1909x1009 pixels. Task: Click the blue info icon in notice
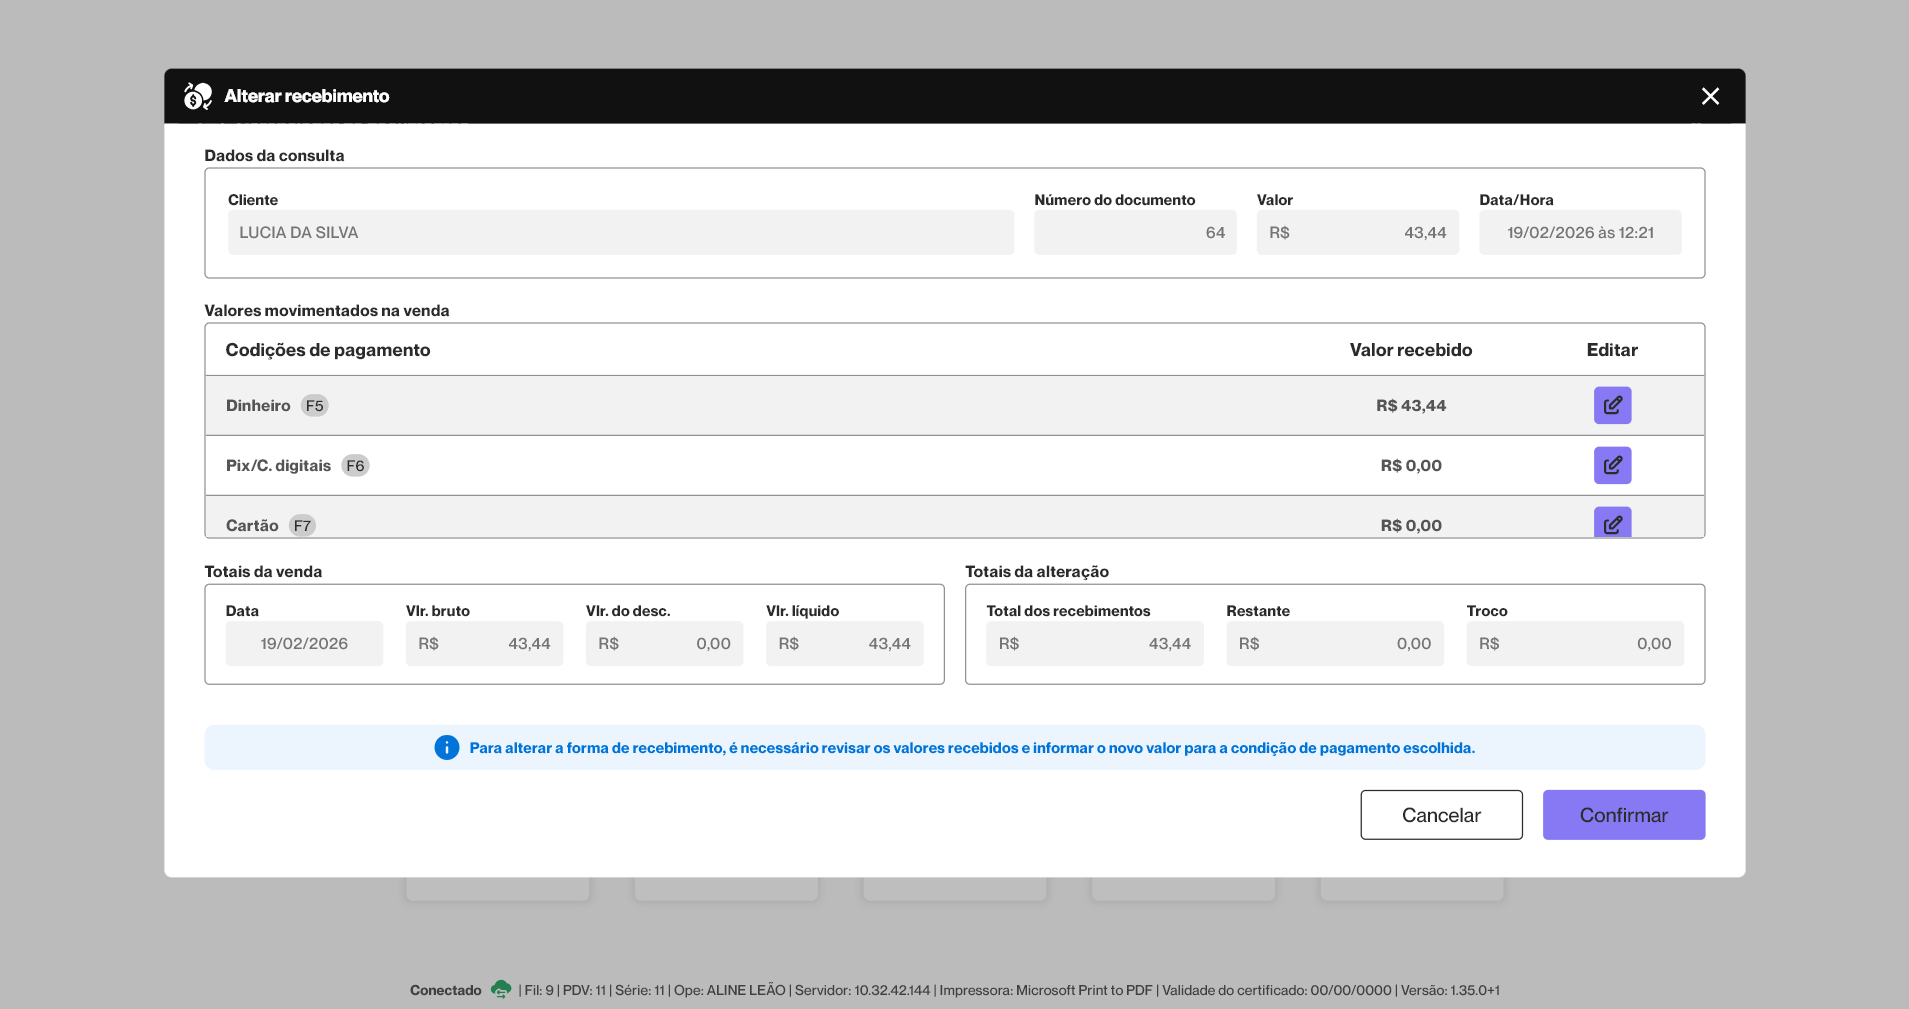447,748
